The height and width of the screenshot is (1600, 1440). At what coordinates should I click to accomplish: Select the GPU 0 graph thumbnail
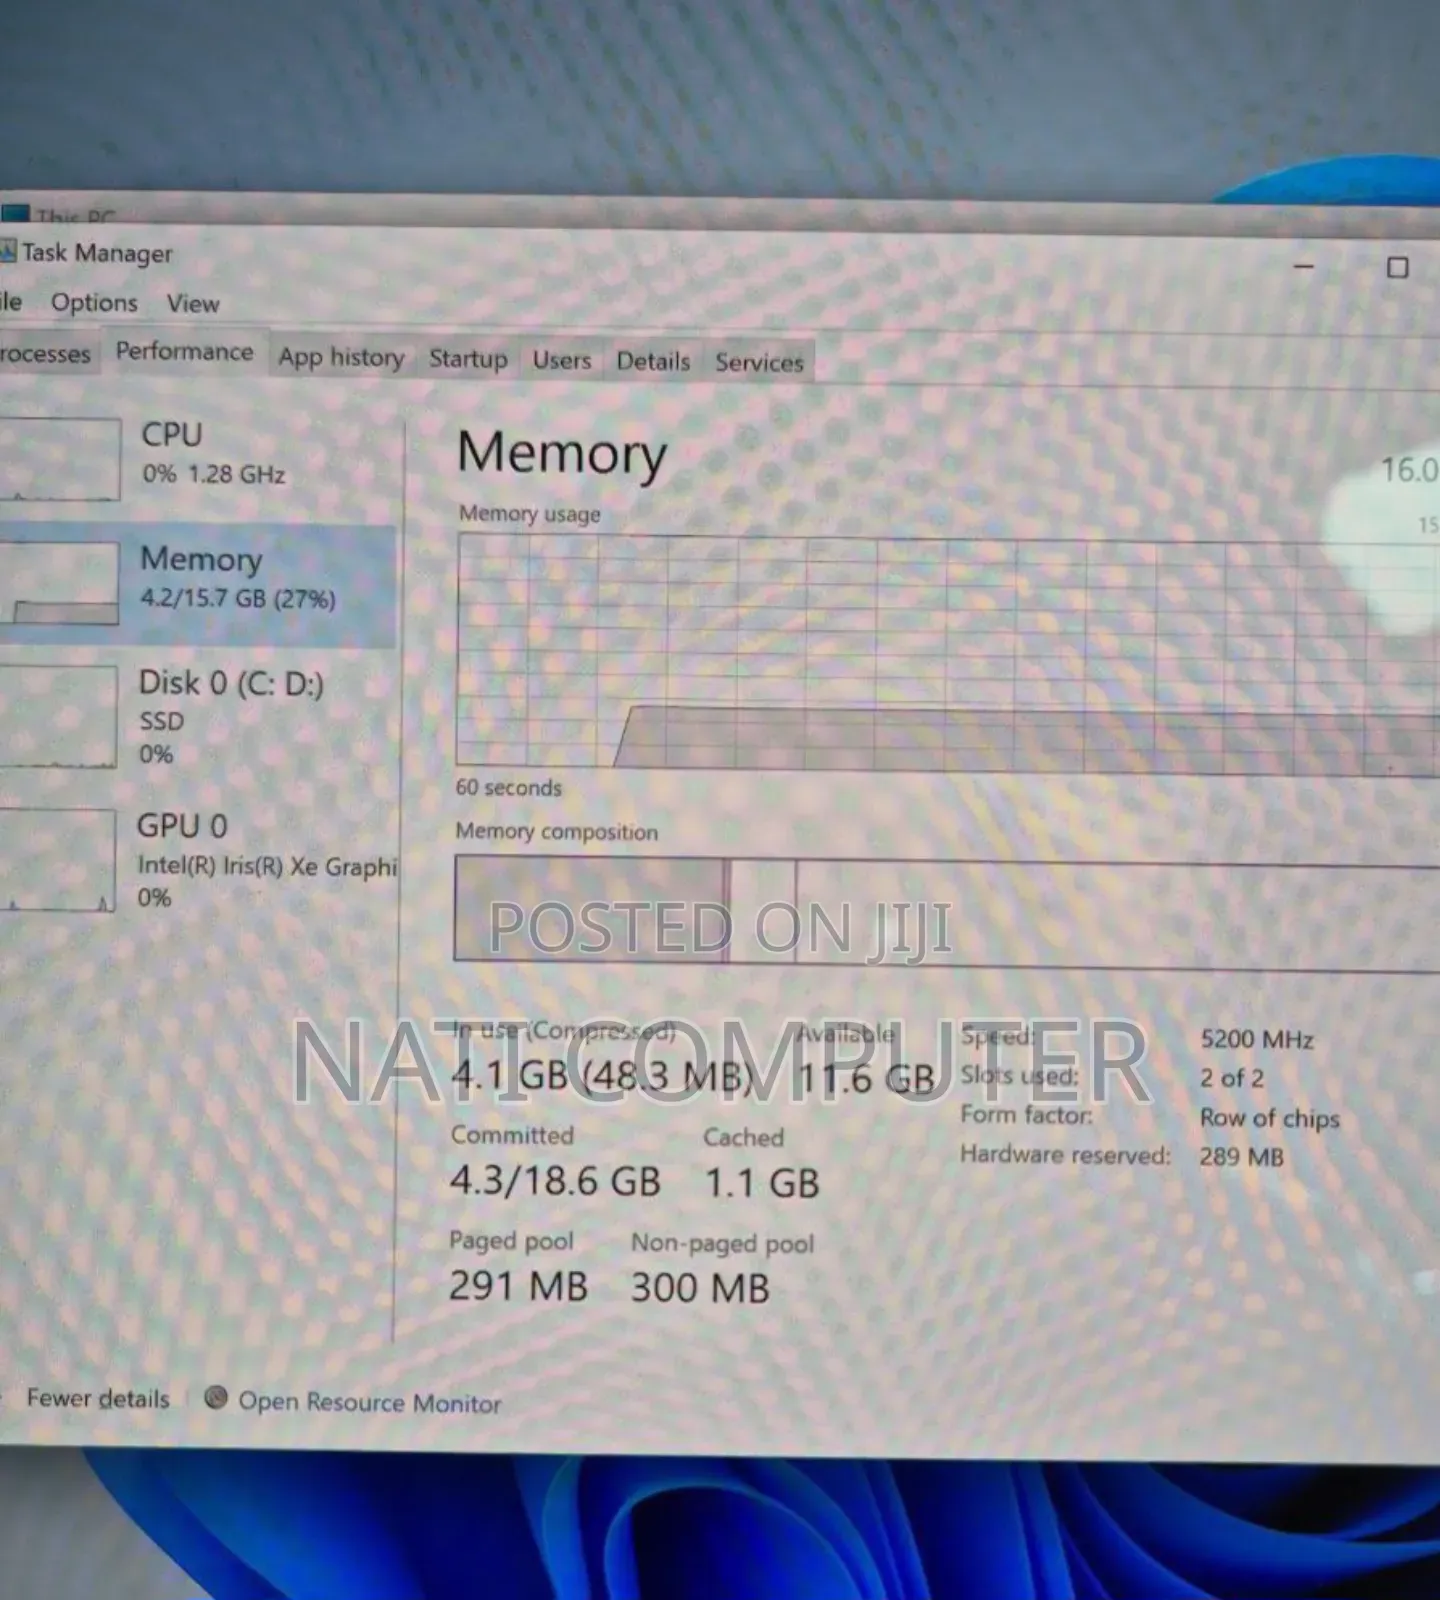[x=57, y=859]
